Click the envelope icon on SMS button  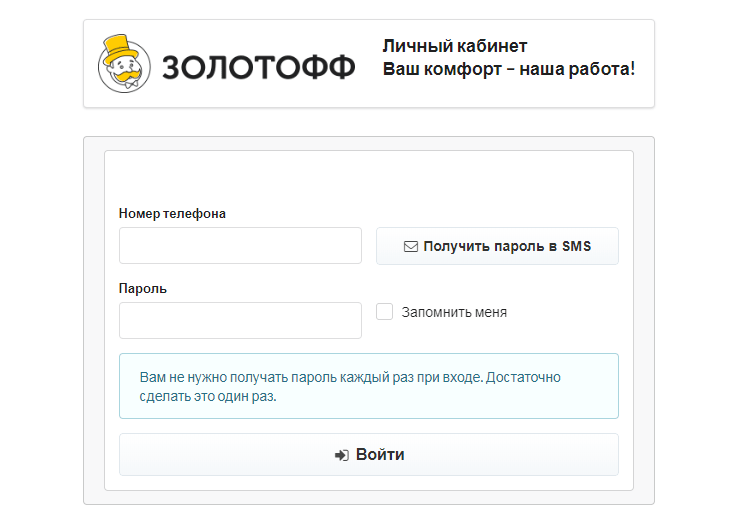point(411,247)
